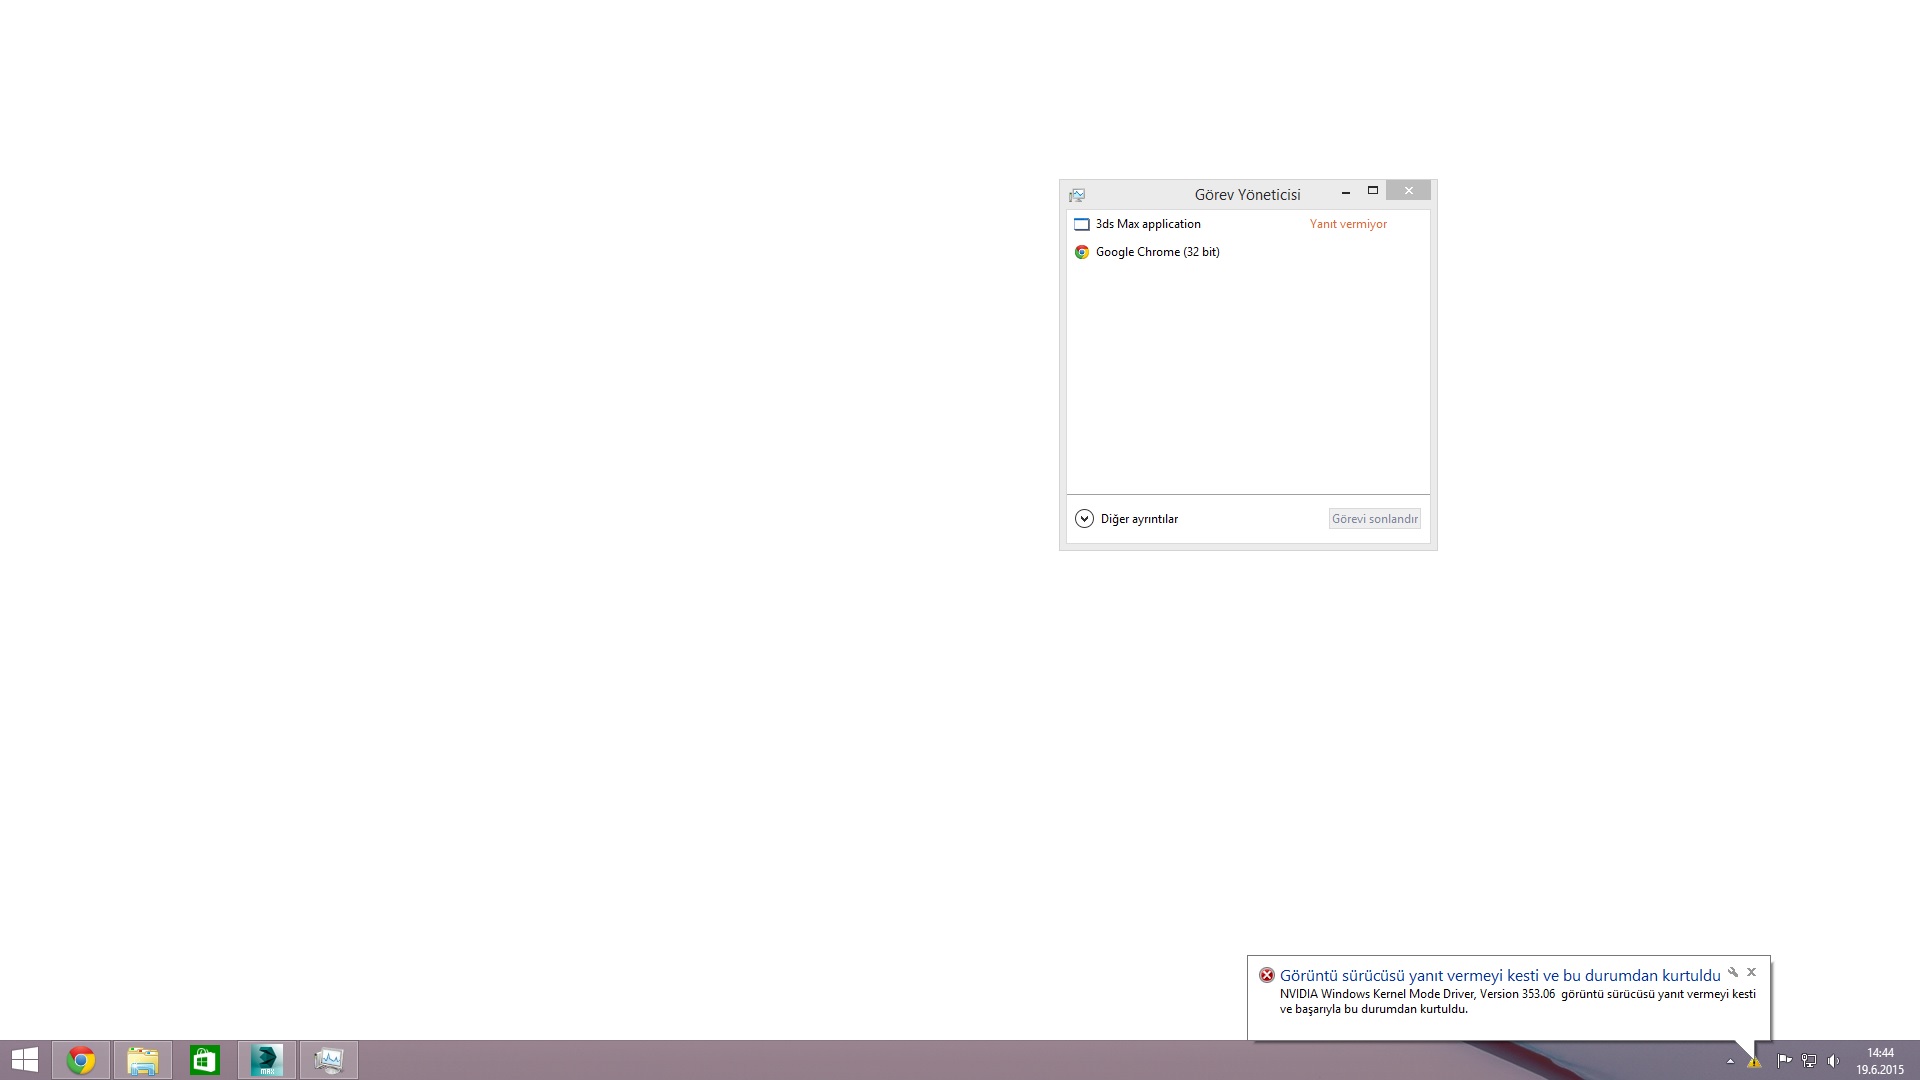1920x1080 pixels.
Task: Maximize the Görev Yöneticisi window
Action: 1373,190
